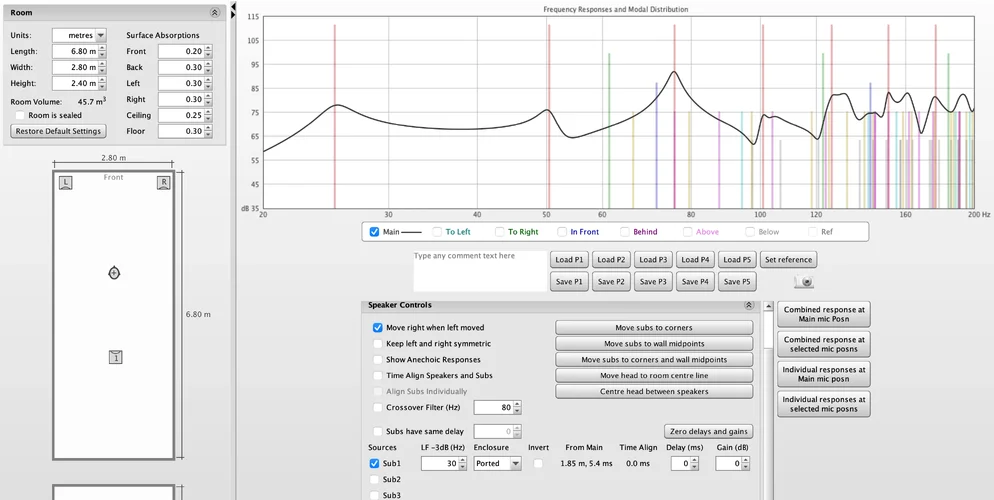Increase the Crossover Filter frequency stepper
The image size is (994, 500).
coord(517,404)
